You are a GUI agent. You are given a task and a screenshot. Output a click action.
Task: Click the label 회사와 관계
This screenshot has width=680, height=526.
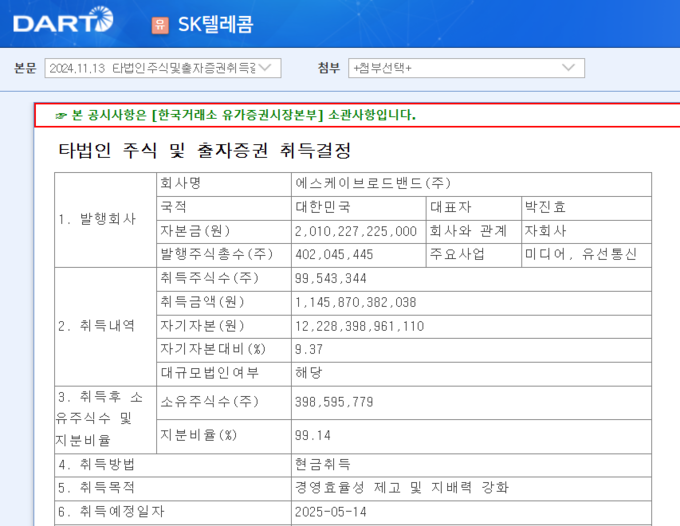click(x=468, y=231)
